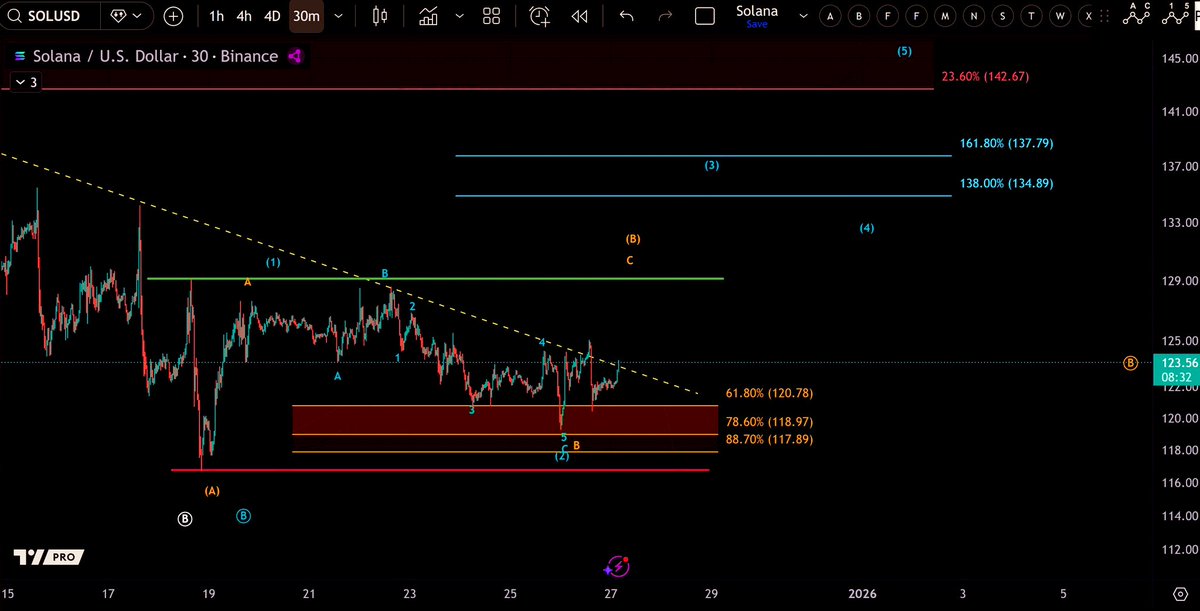
Task: Switch to the 4D interval
Action: pos(272,16)
